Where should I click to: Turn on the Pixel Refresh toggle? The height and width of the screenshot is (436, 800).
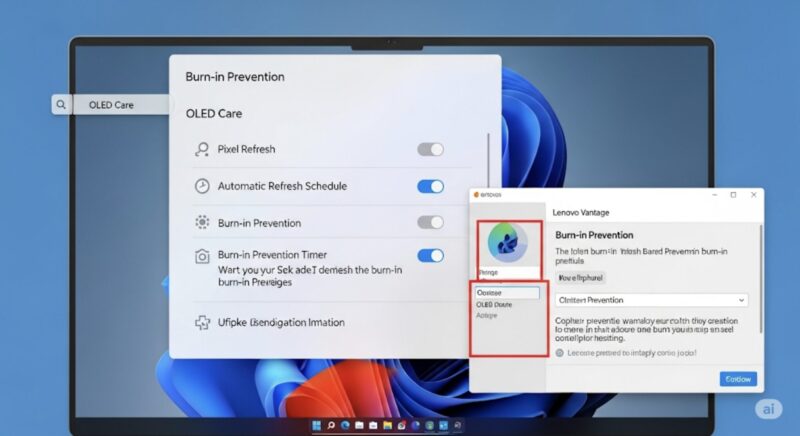(x=431, y=149)
